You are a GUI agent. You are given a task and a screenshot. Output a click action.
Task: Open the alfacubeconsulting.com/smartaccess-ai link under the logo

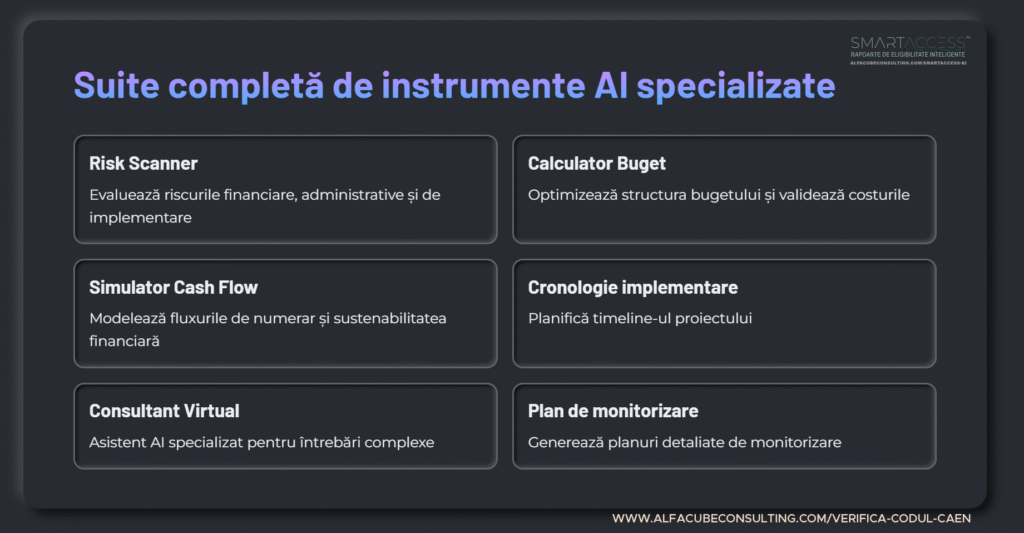coord(908,62)
